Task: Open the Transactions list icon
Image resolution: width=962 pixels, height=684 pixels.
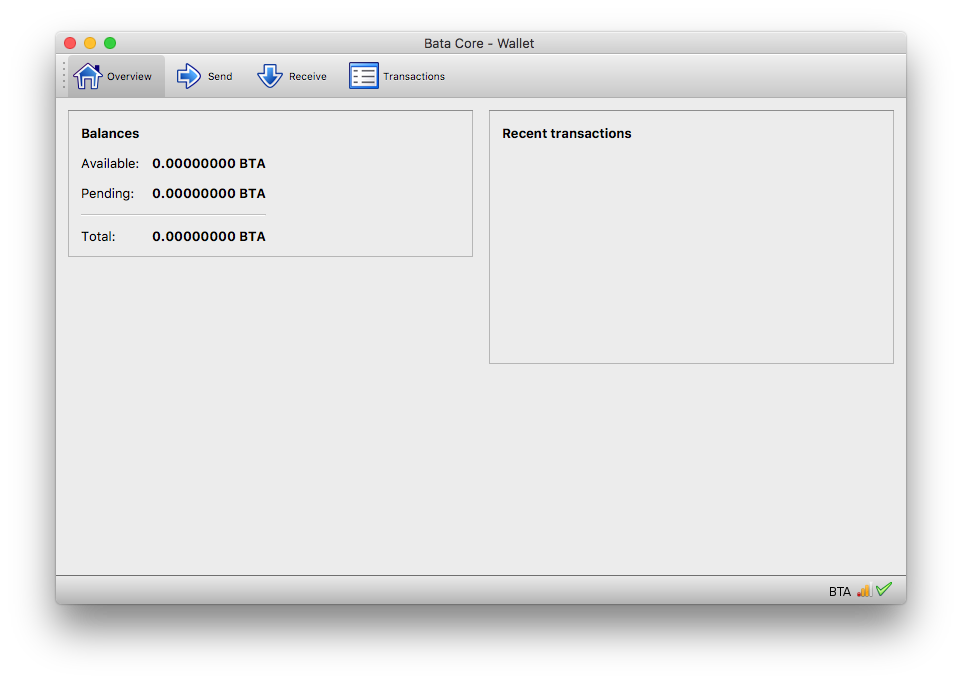Action: point(364,76)
